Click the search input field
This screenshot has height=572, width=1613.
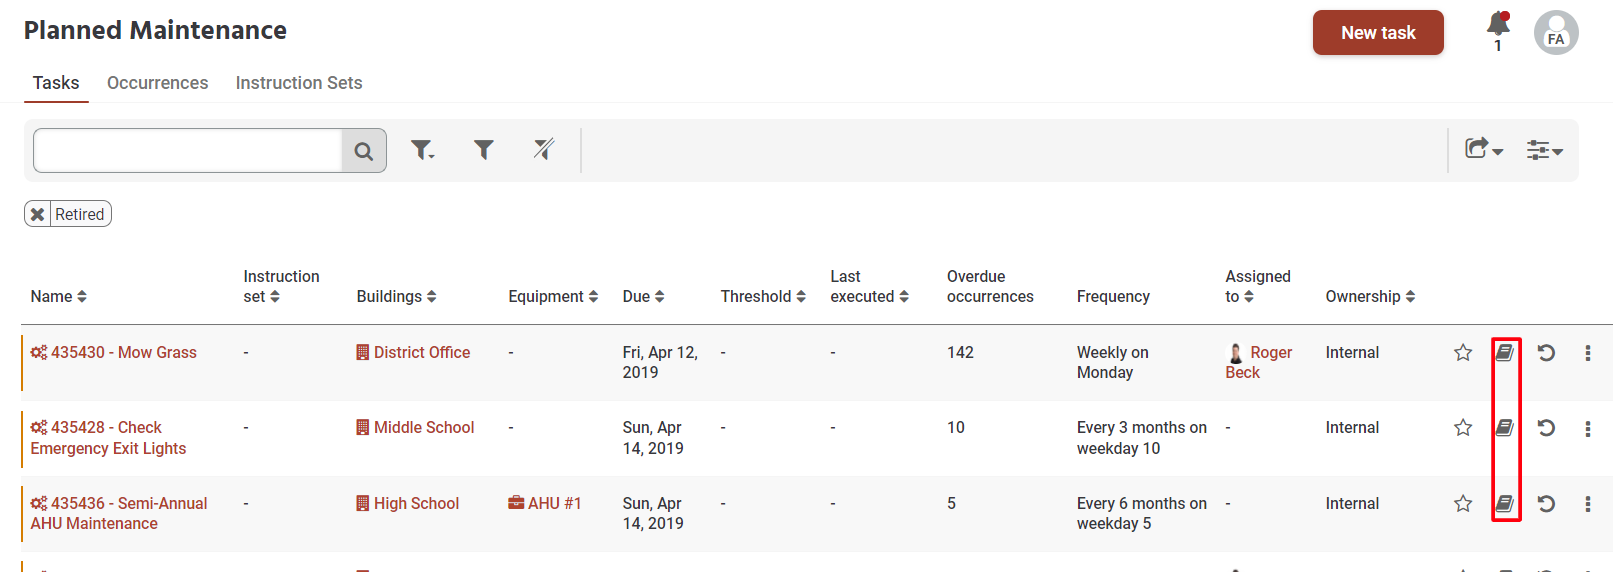(x=188, y=151)
